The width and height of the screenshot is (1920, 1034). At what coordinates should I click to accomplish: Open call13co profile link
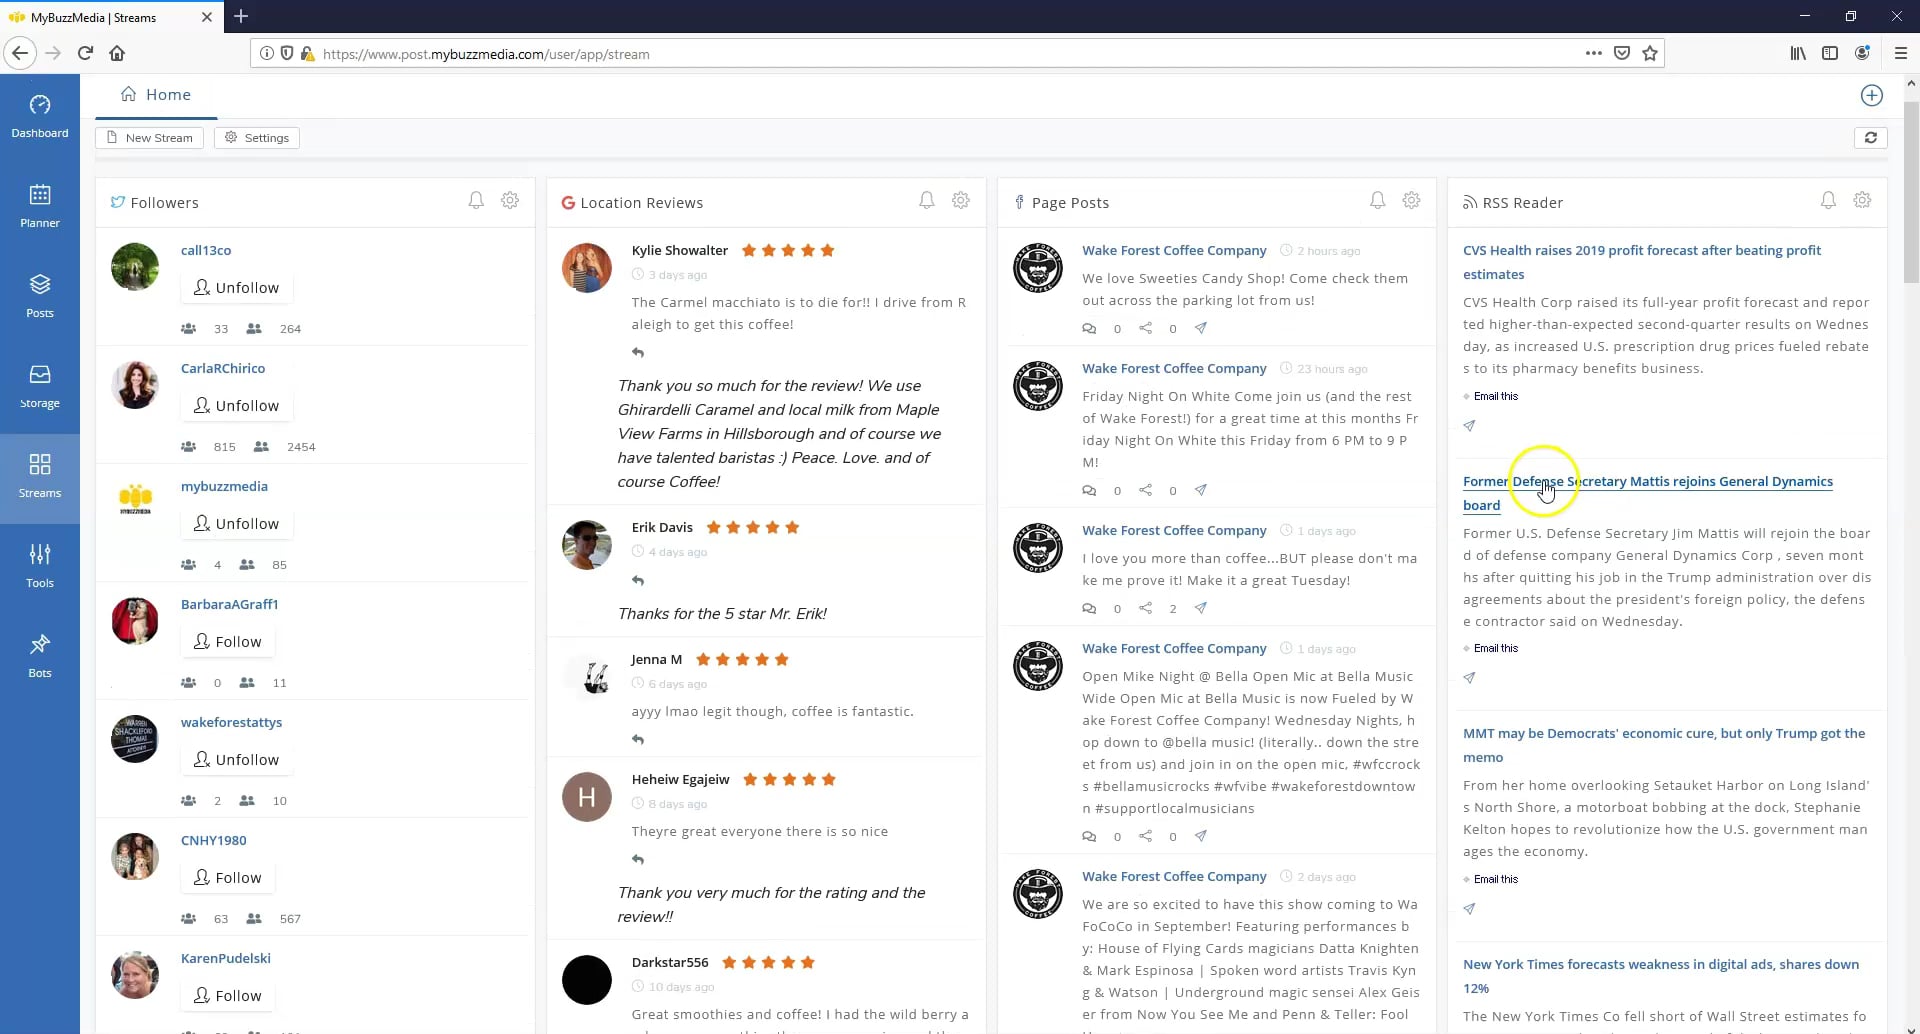[206, 250]
